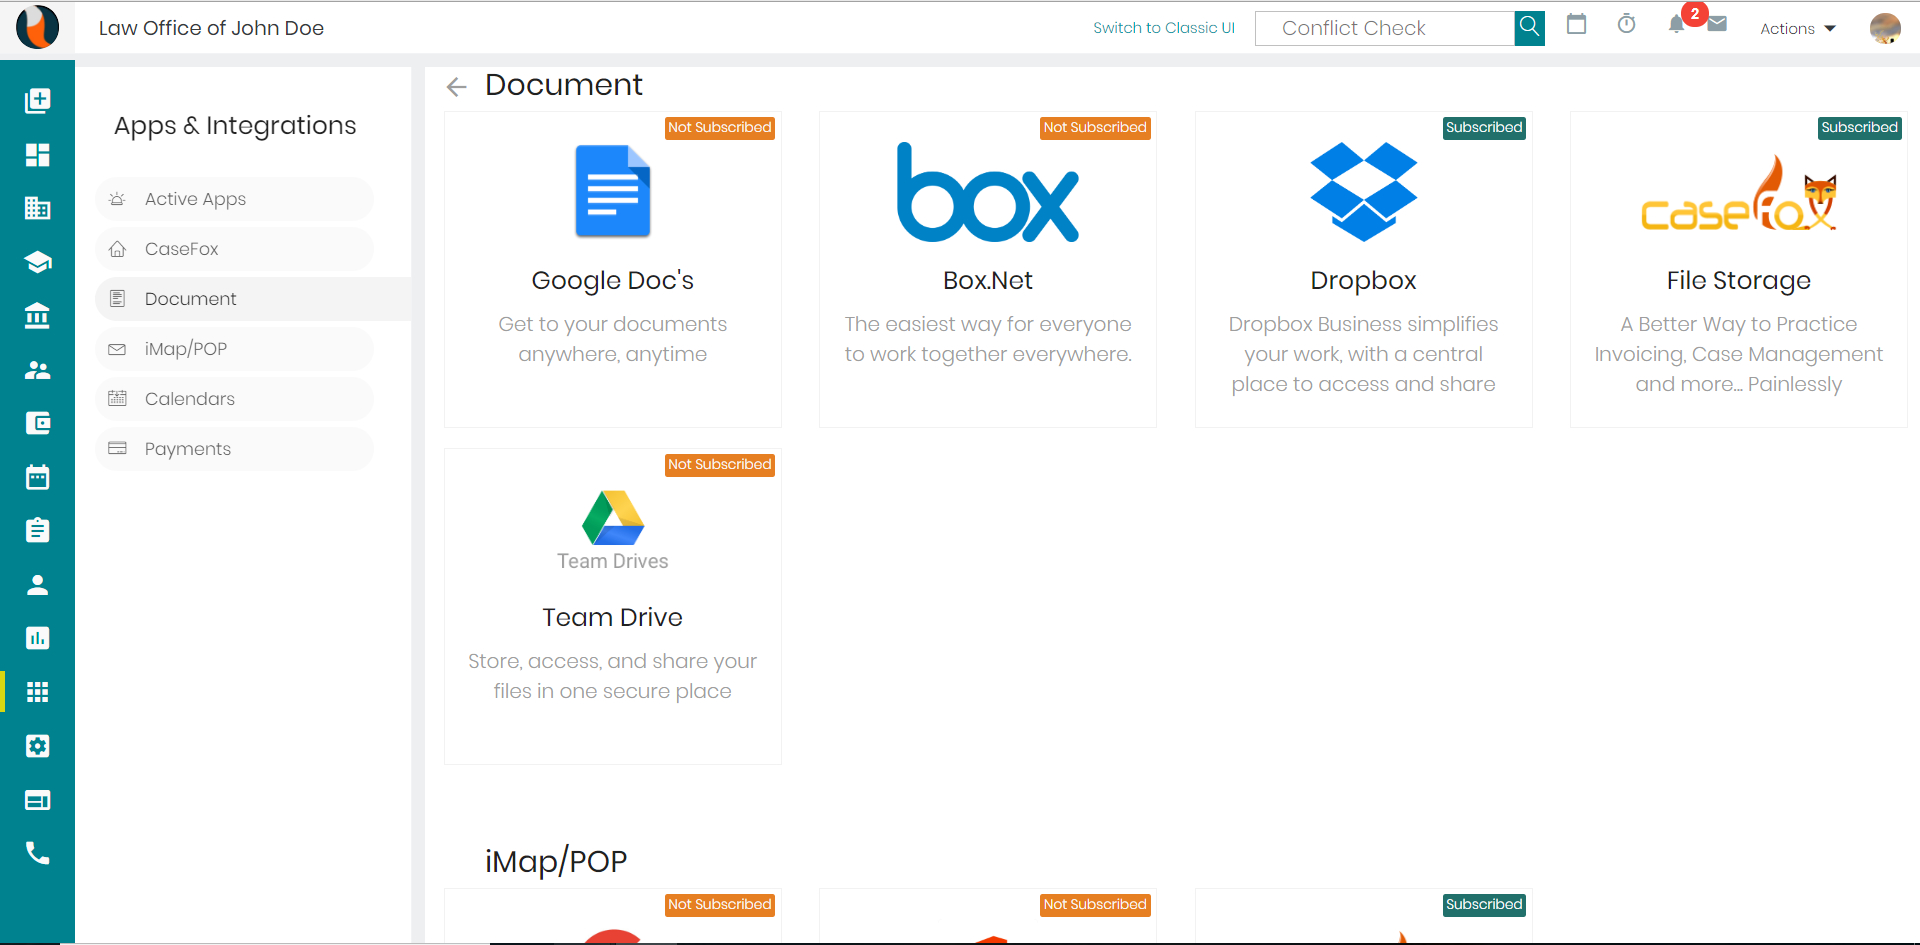The image size is (1920, 945).
Task: Select Active Apps in the menu
Action: coord(195,199)
